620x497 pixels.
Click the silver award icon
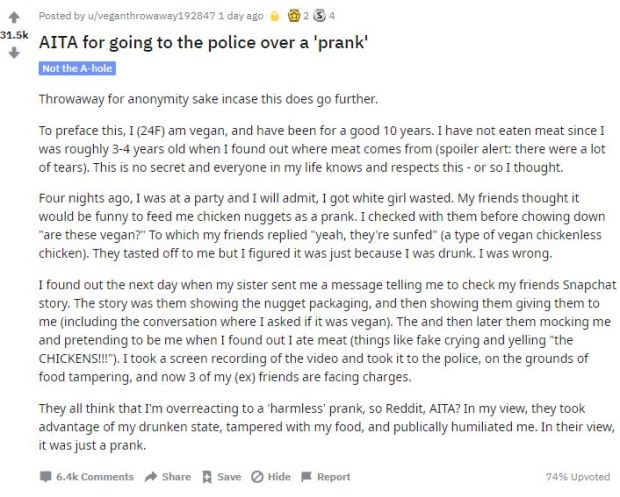pos(319,16)
